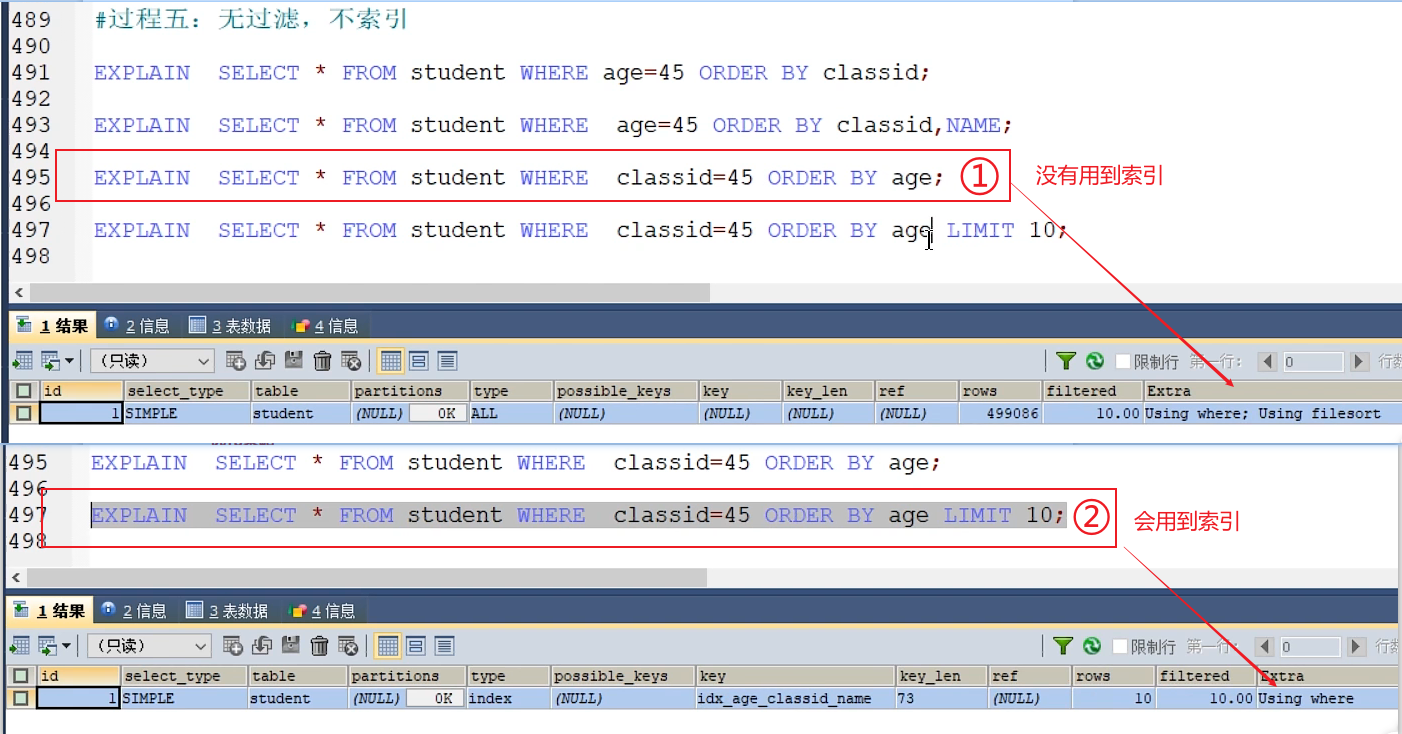The width and height of the screenshot is (1402, 734).
Task: Click the 'Using where; Using filesort' cell
Action: point(1272,413)
